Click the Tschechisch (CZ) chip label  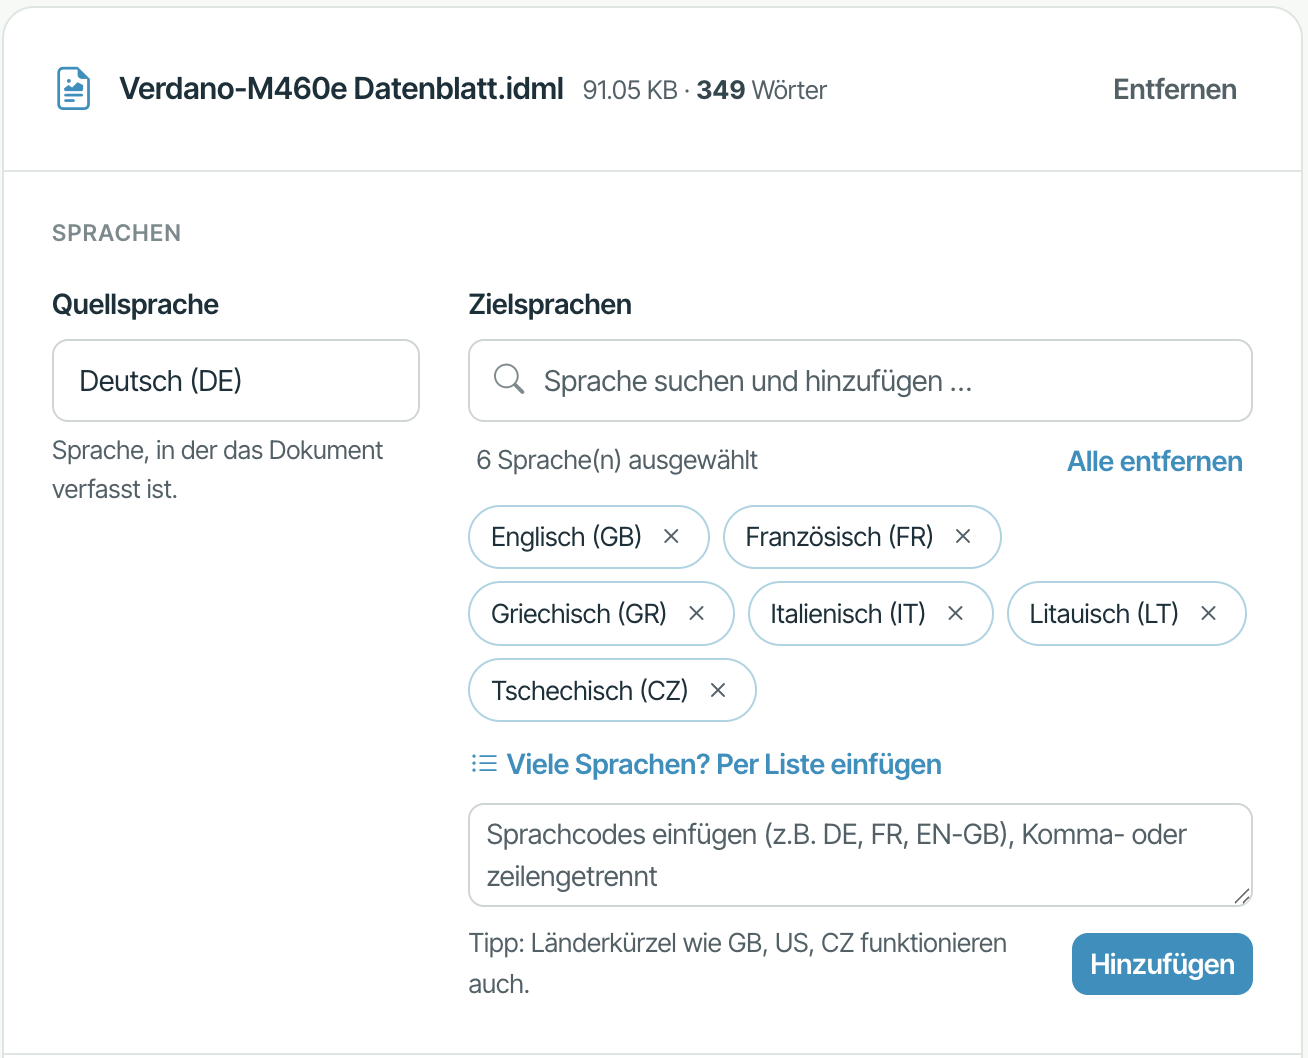tap(589, 691)
